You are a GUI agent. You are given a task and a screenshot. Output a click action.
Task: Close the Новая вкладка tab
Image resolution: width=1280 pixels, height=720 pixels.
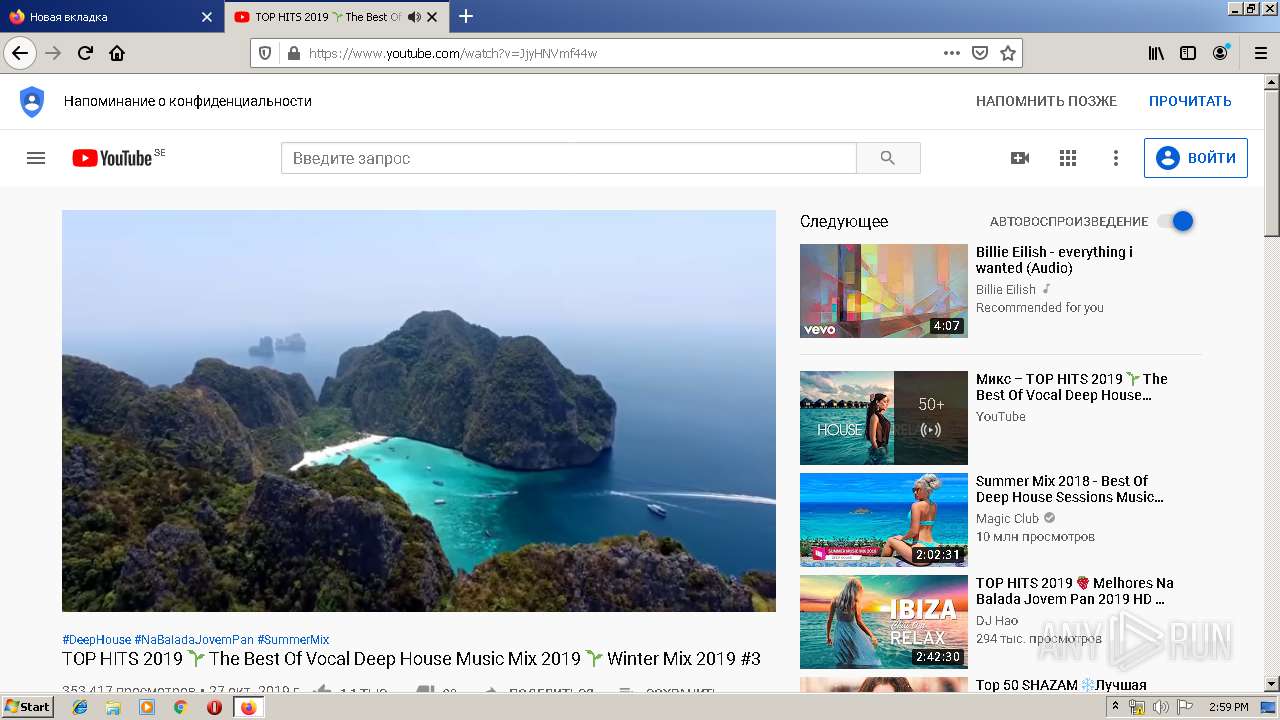(207, 17)
